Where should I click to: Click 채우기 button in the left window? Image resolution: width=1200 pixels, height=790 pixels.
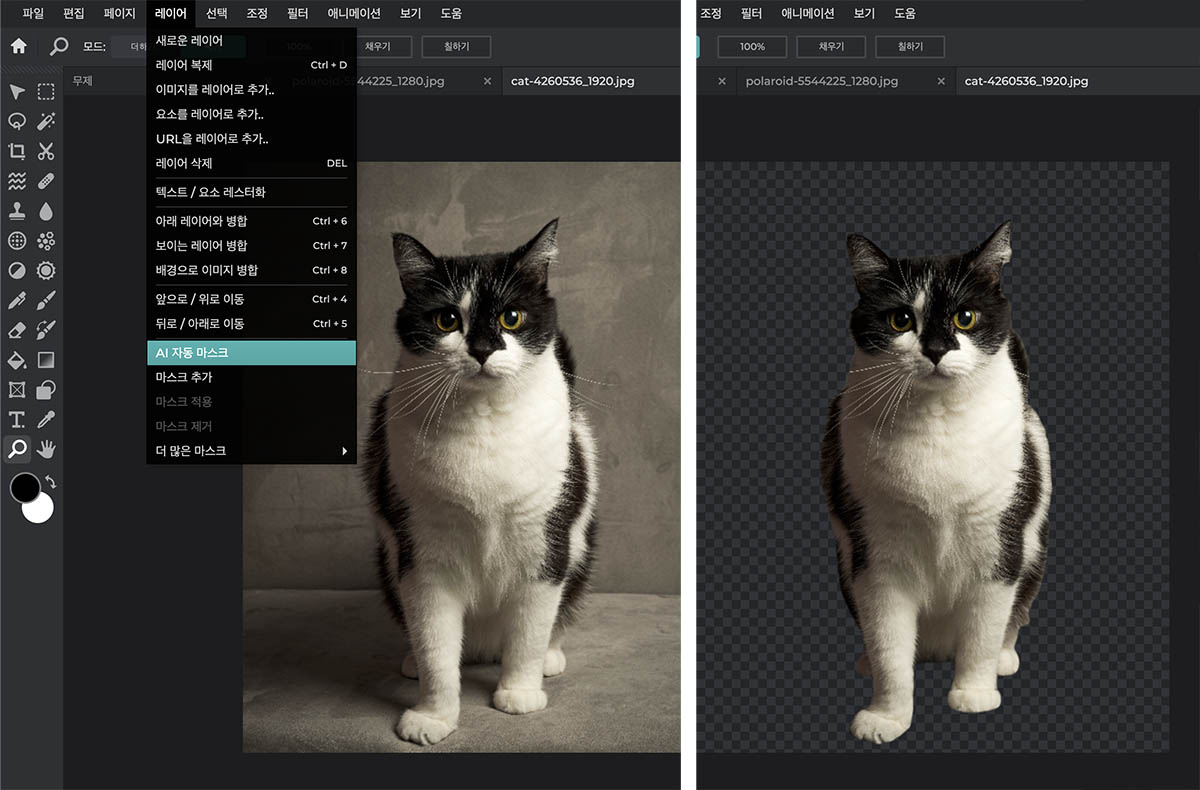click(x=377, y=46)
